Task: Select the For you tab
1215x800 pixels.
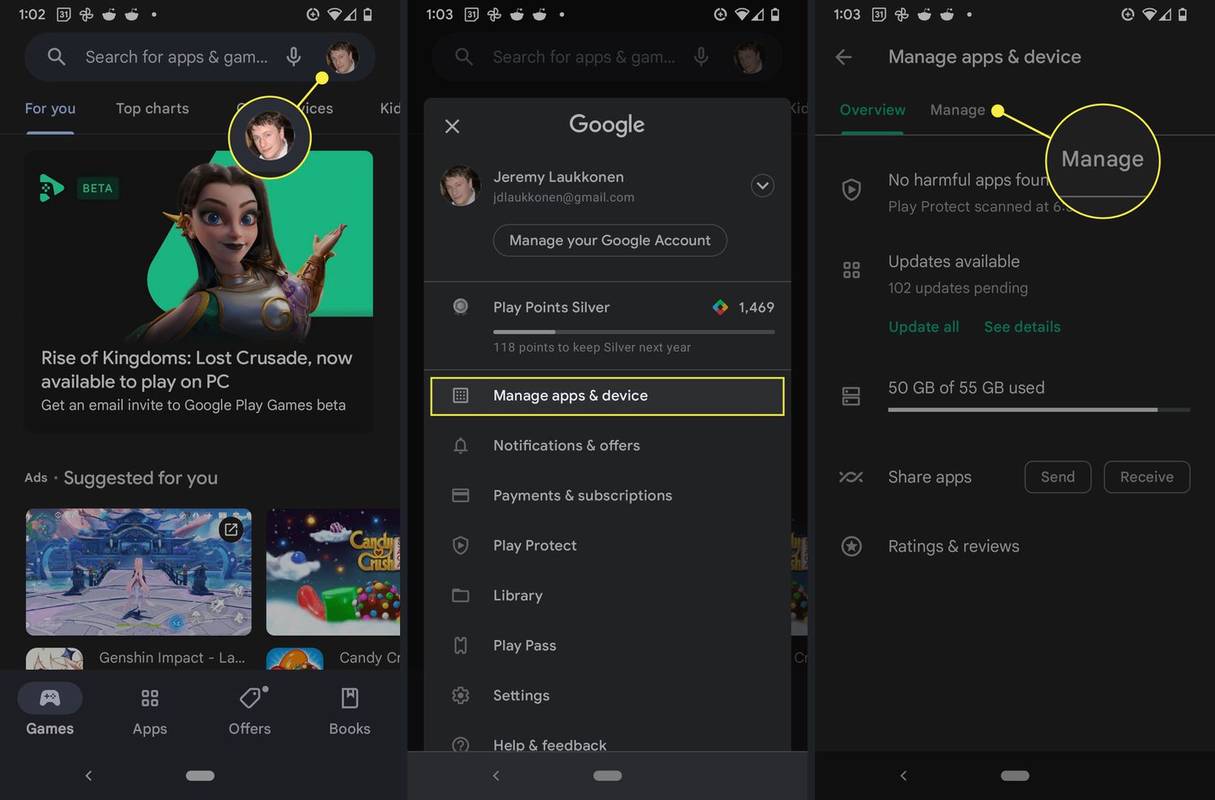Action: (50, 108)
